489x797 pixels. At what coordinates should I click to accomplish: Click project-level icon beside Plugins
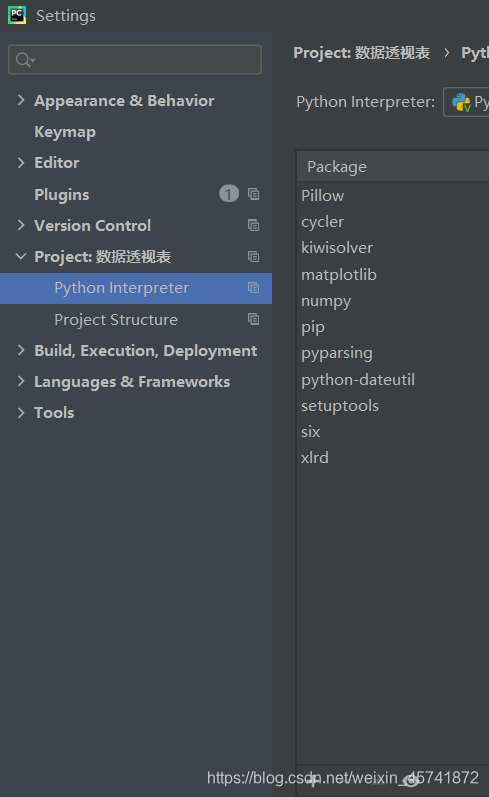[253, 194]
